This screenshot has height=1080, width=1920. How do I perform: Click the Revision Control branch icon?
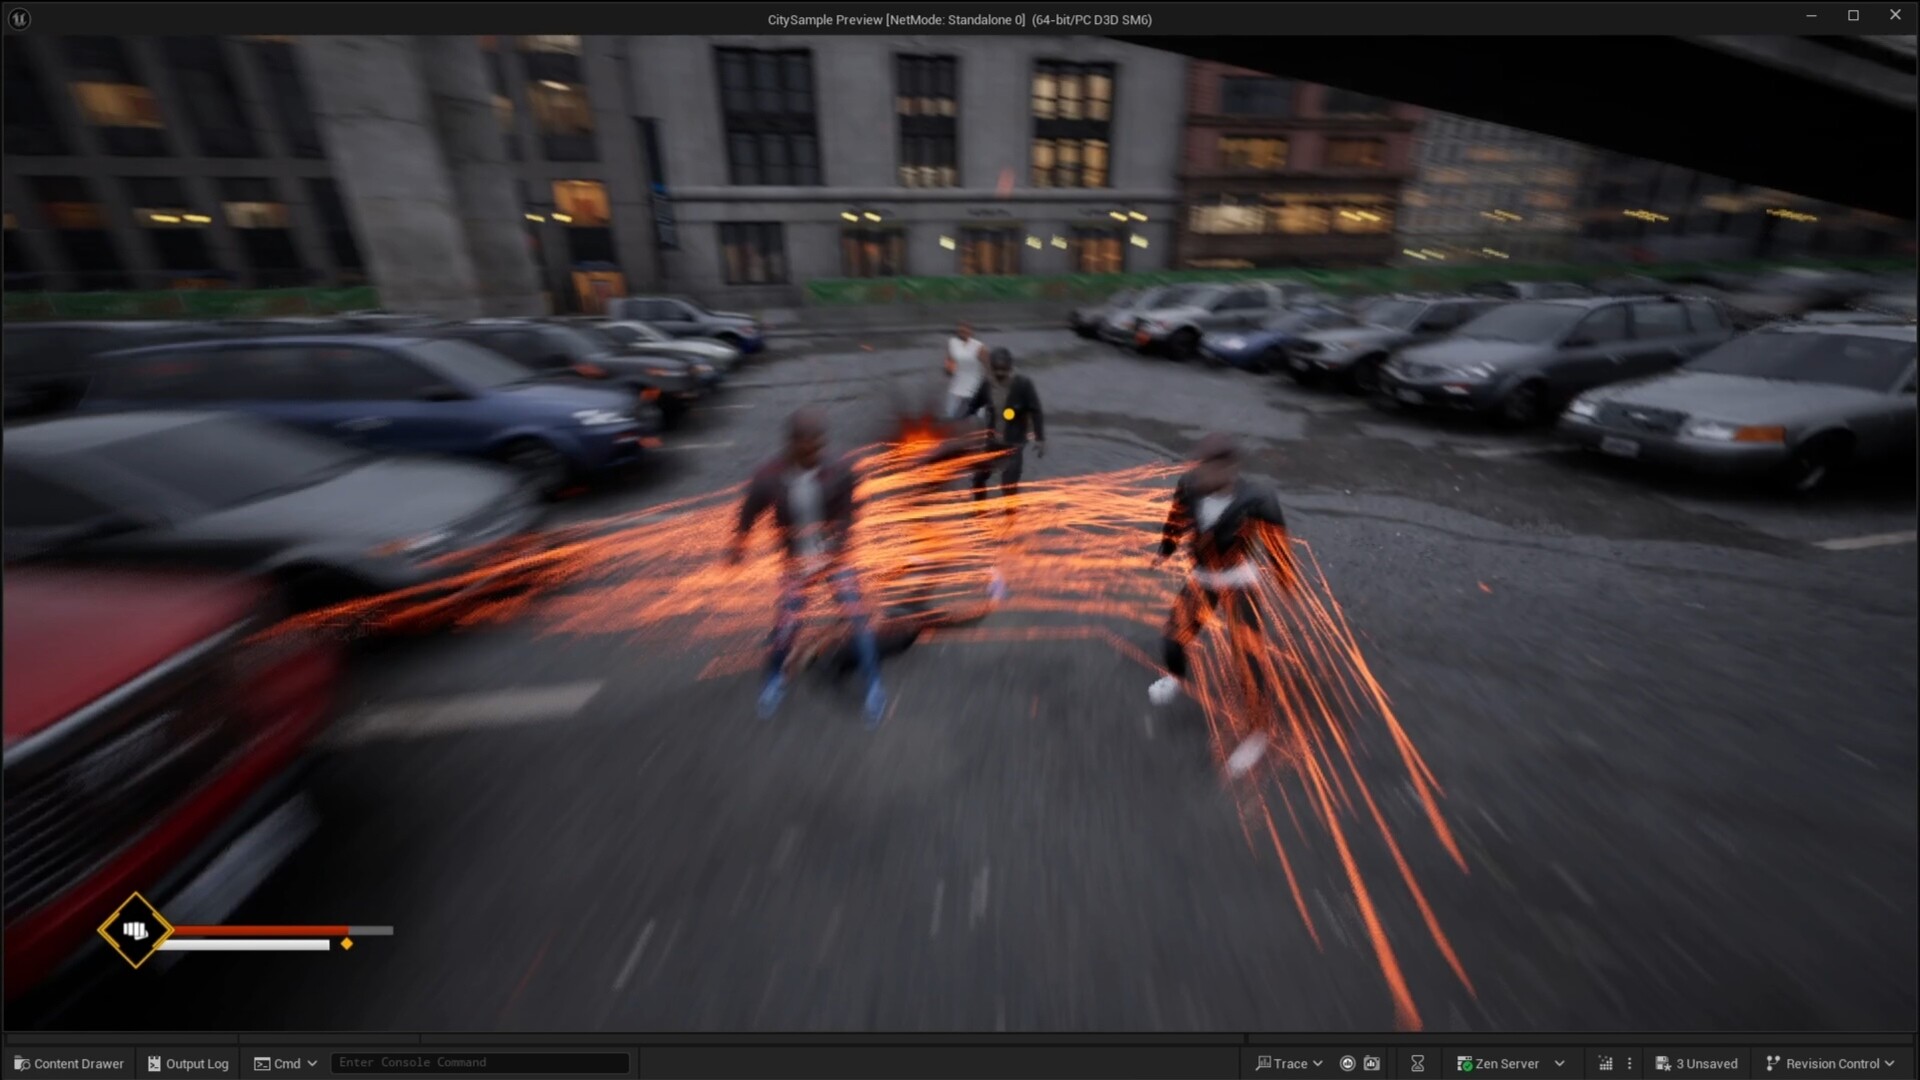click(1773, 1063)
